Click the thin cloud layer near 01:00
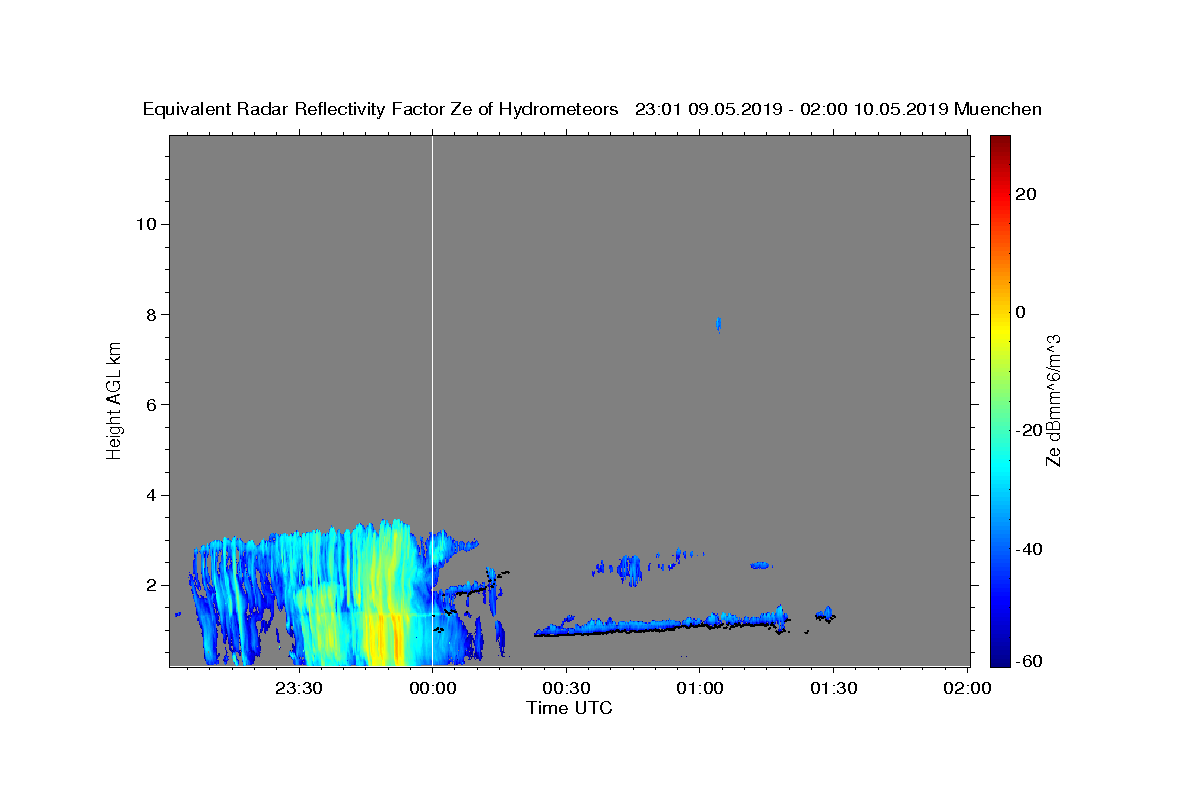The image size is (1200, 800). point(660,625)
